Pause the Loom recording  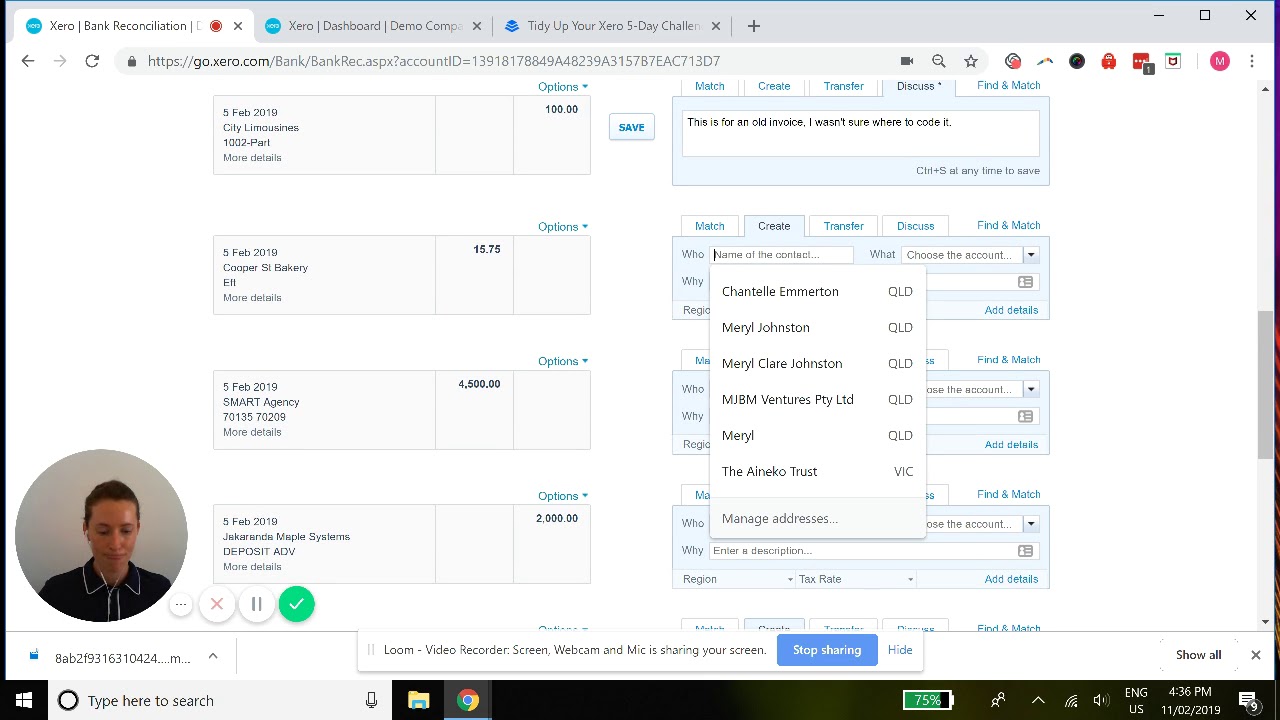[256, 604]
